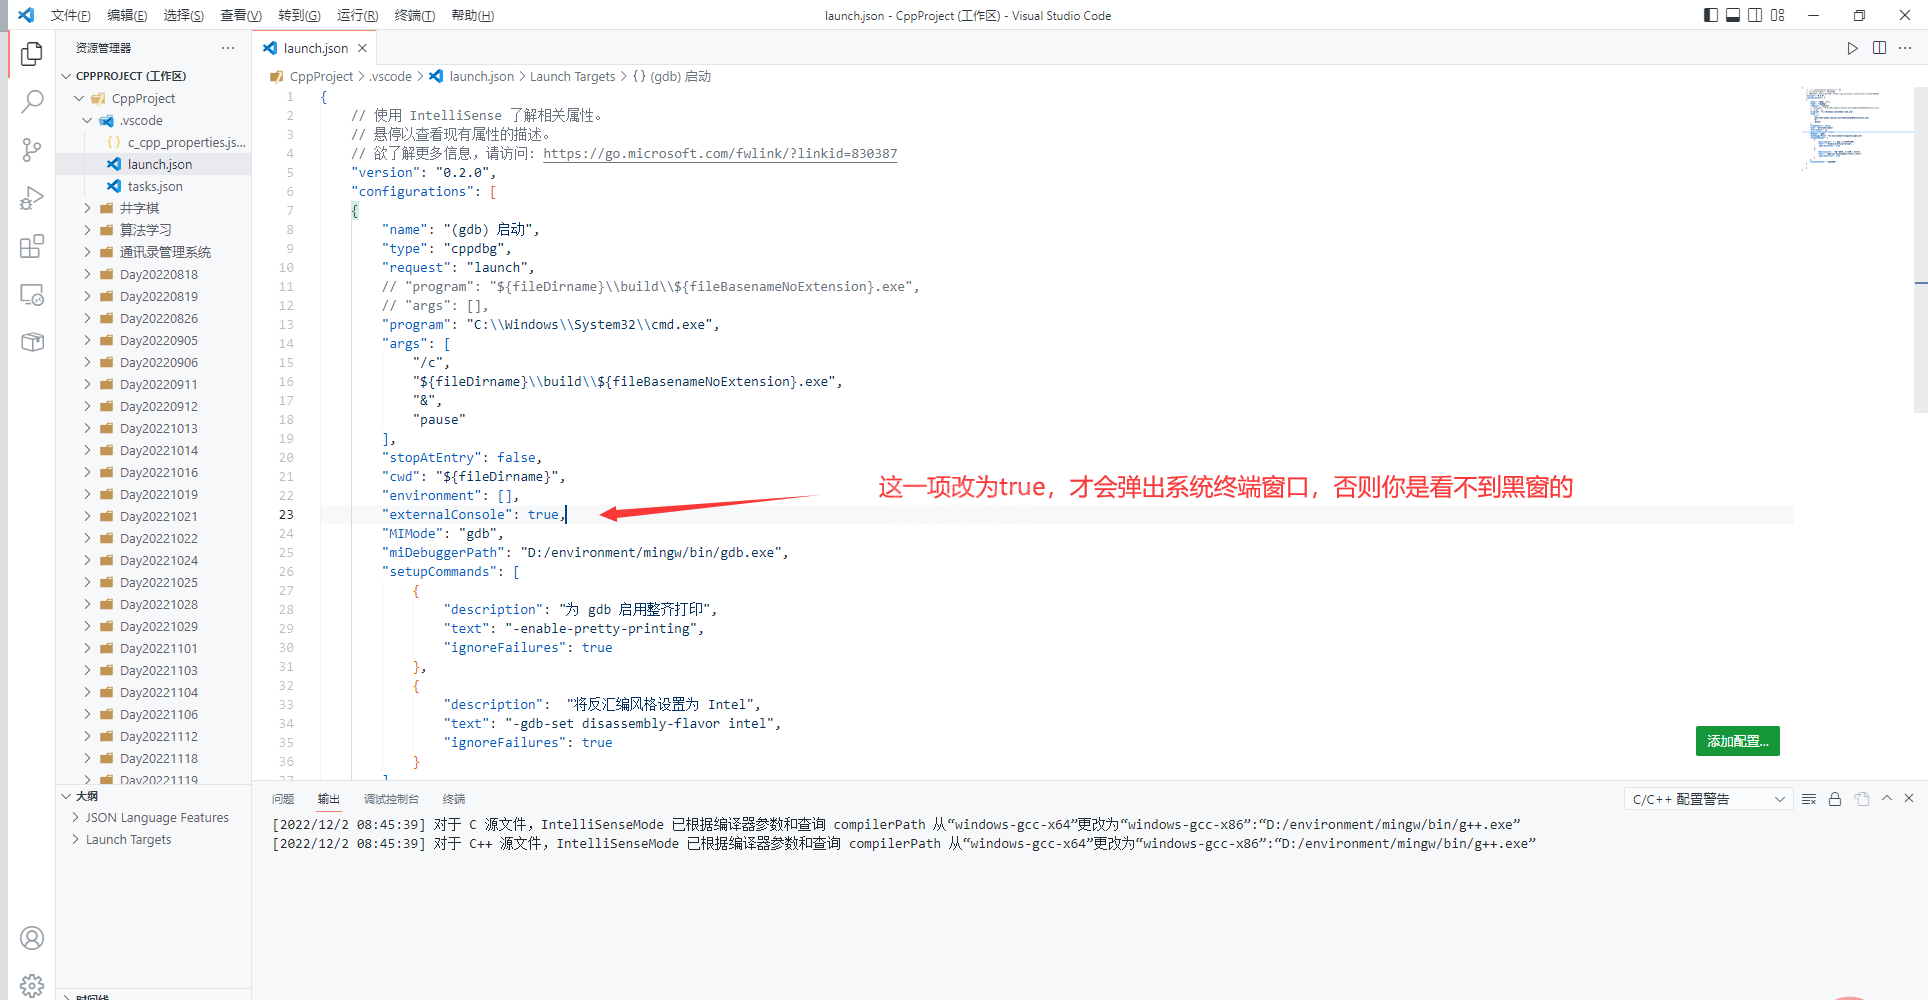Toggle secondary sidebar layout icon
The height and width of the screenshot is (1000, 1928).
1755,15
